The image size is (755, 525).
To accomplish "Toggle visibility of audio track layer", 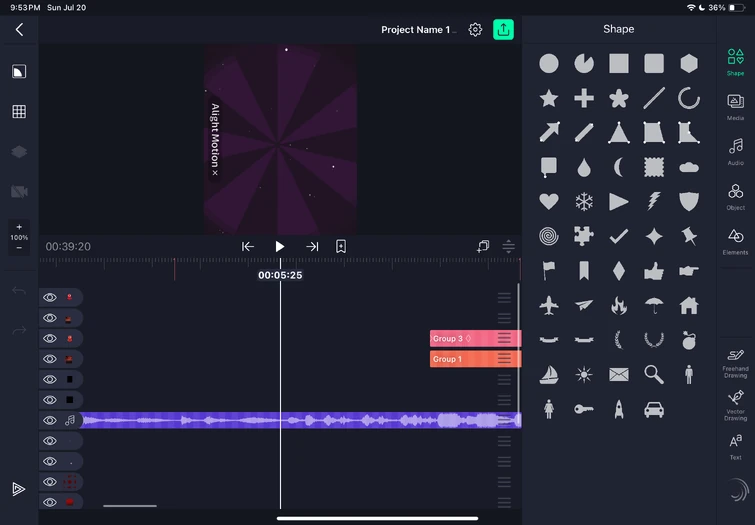I will coord(50,421).
